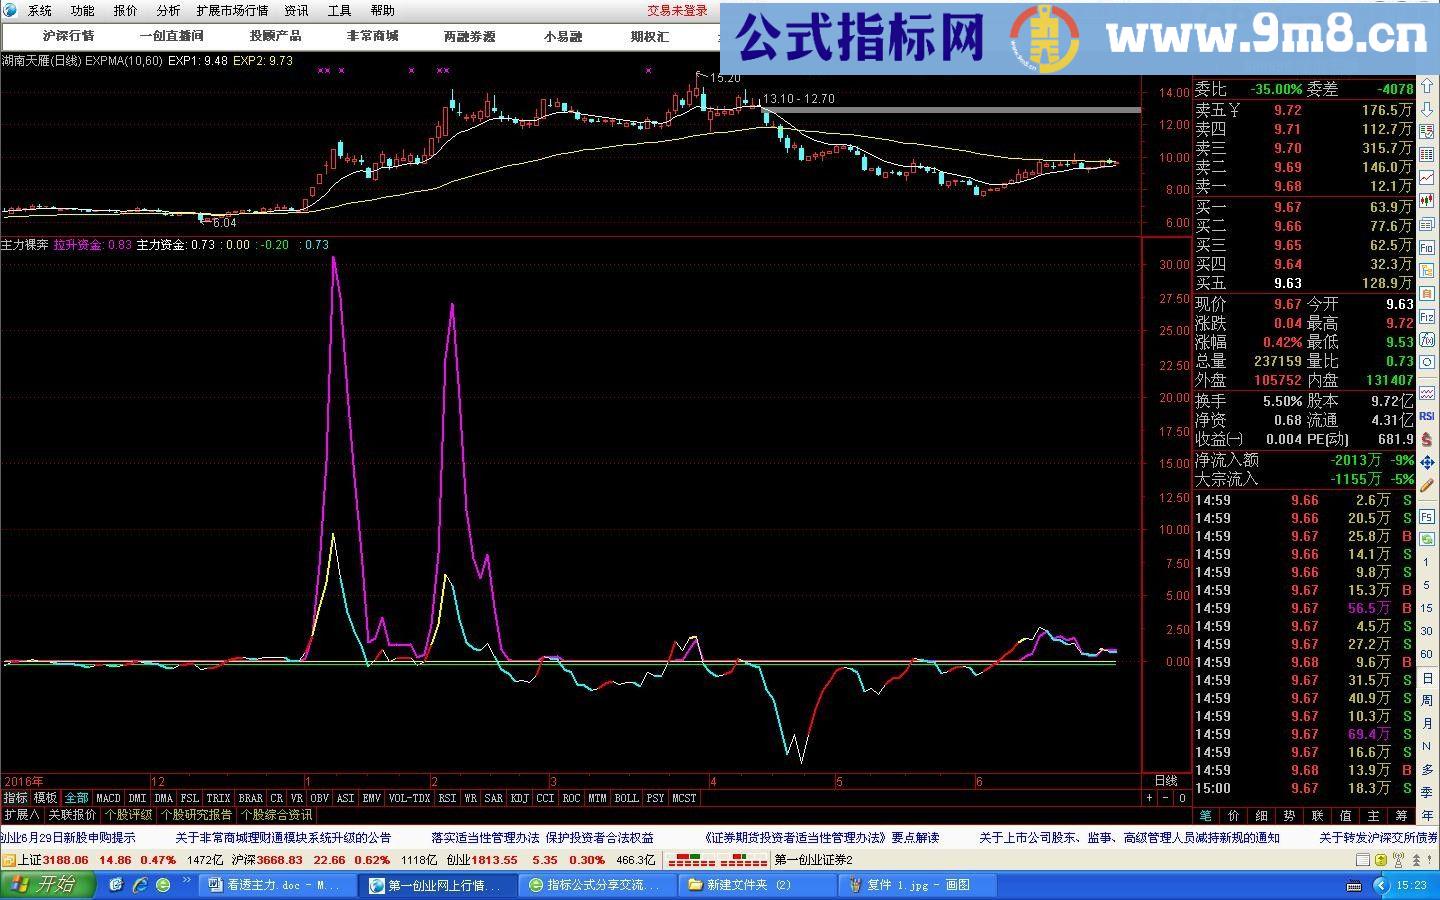Expand the 扩展∧ panel
The image size is (1440, 900).
21,815
